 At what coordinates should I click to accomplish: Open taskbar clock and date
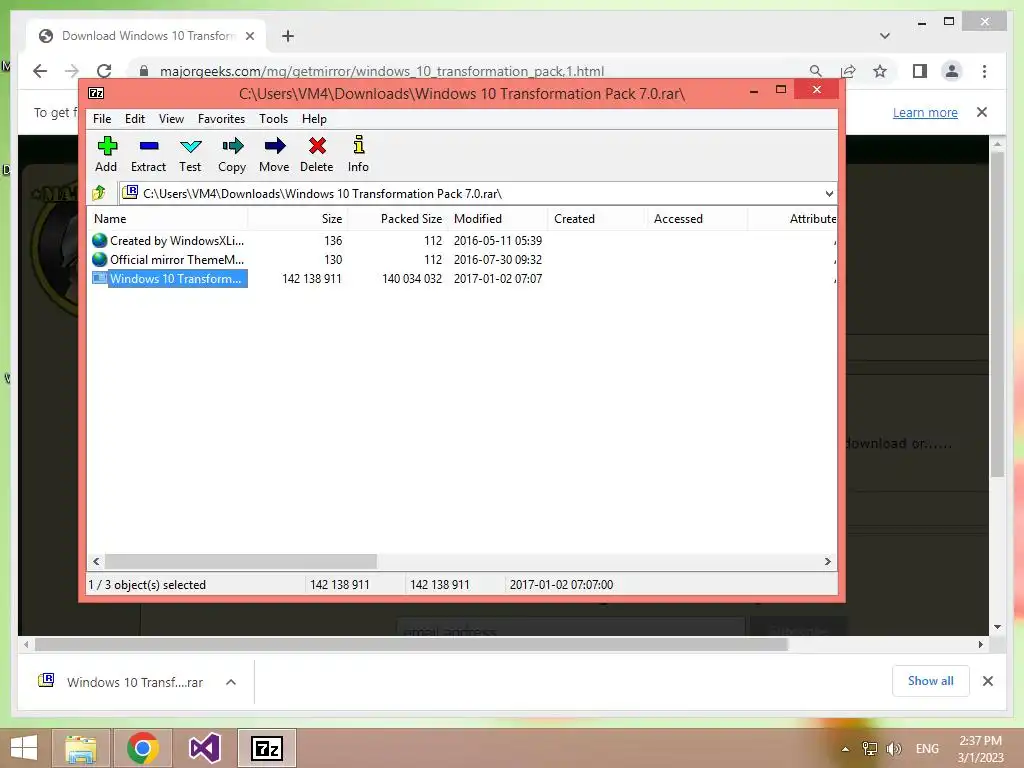[x=980, y=748]
